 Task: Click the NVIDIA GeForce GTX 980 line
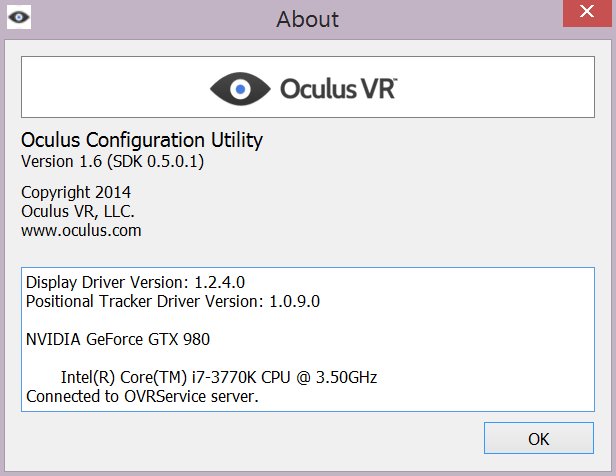(x=118, y=339)
